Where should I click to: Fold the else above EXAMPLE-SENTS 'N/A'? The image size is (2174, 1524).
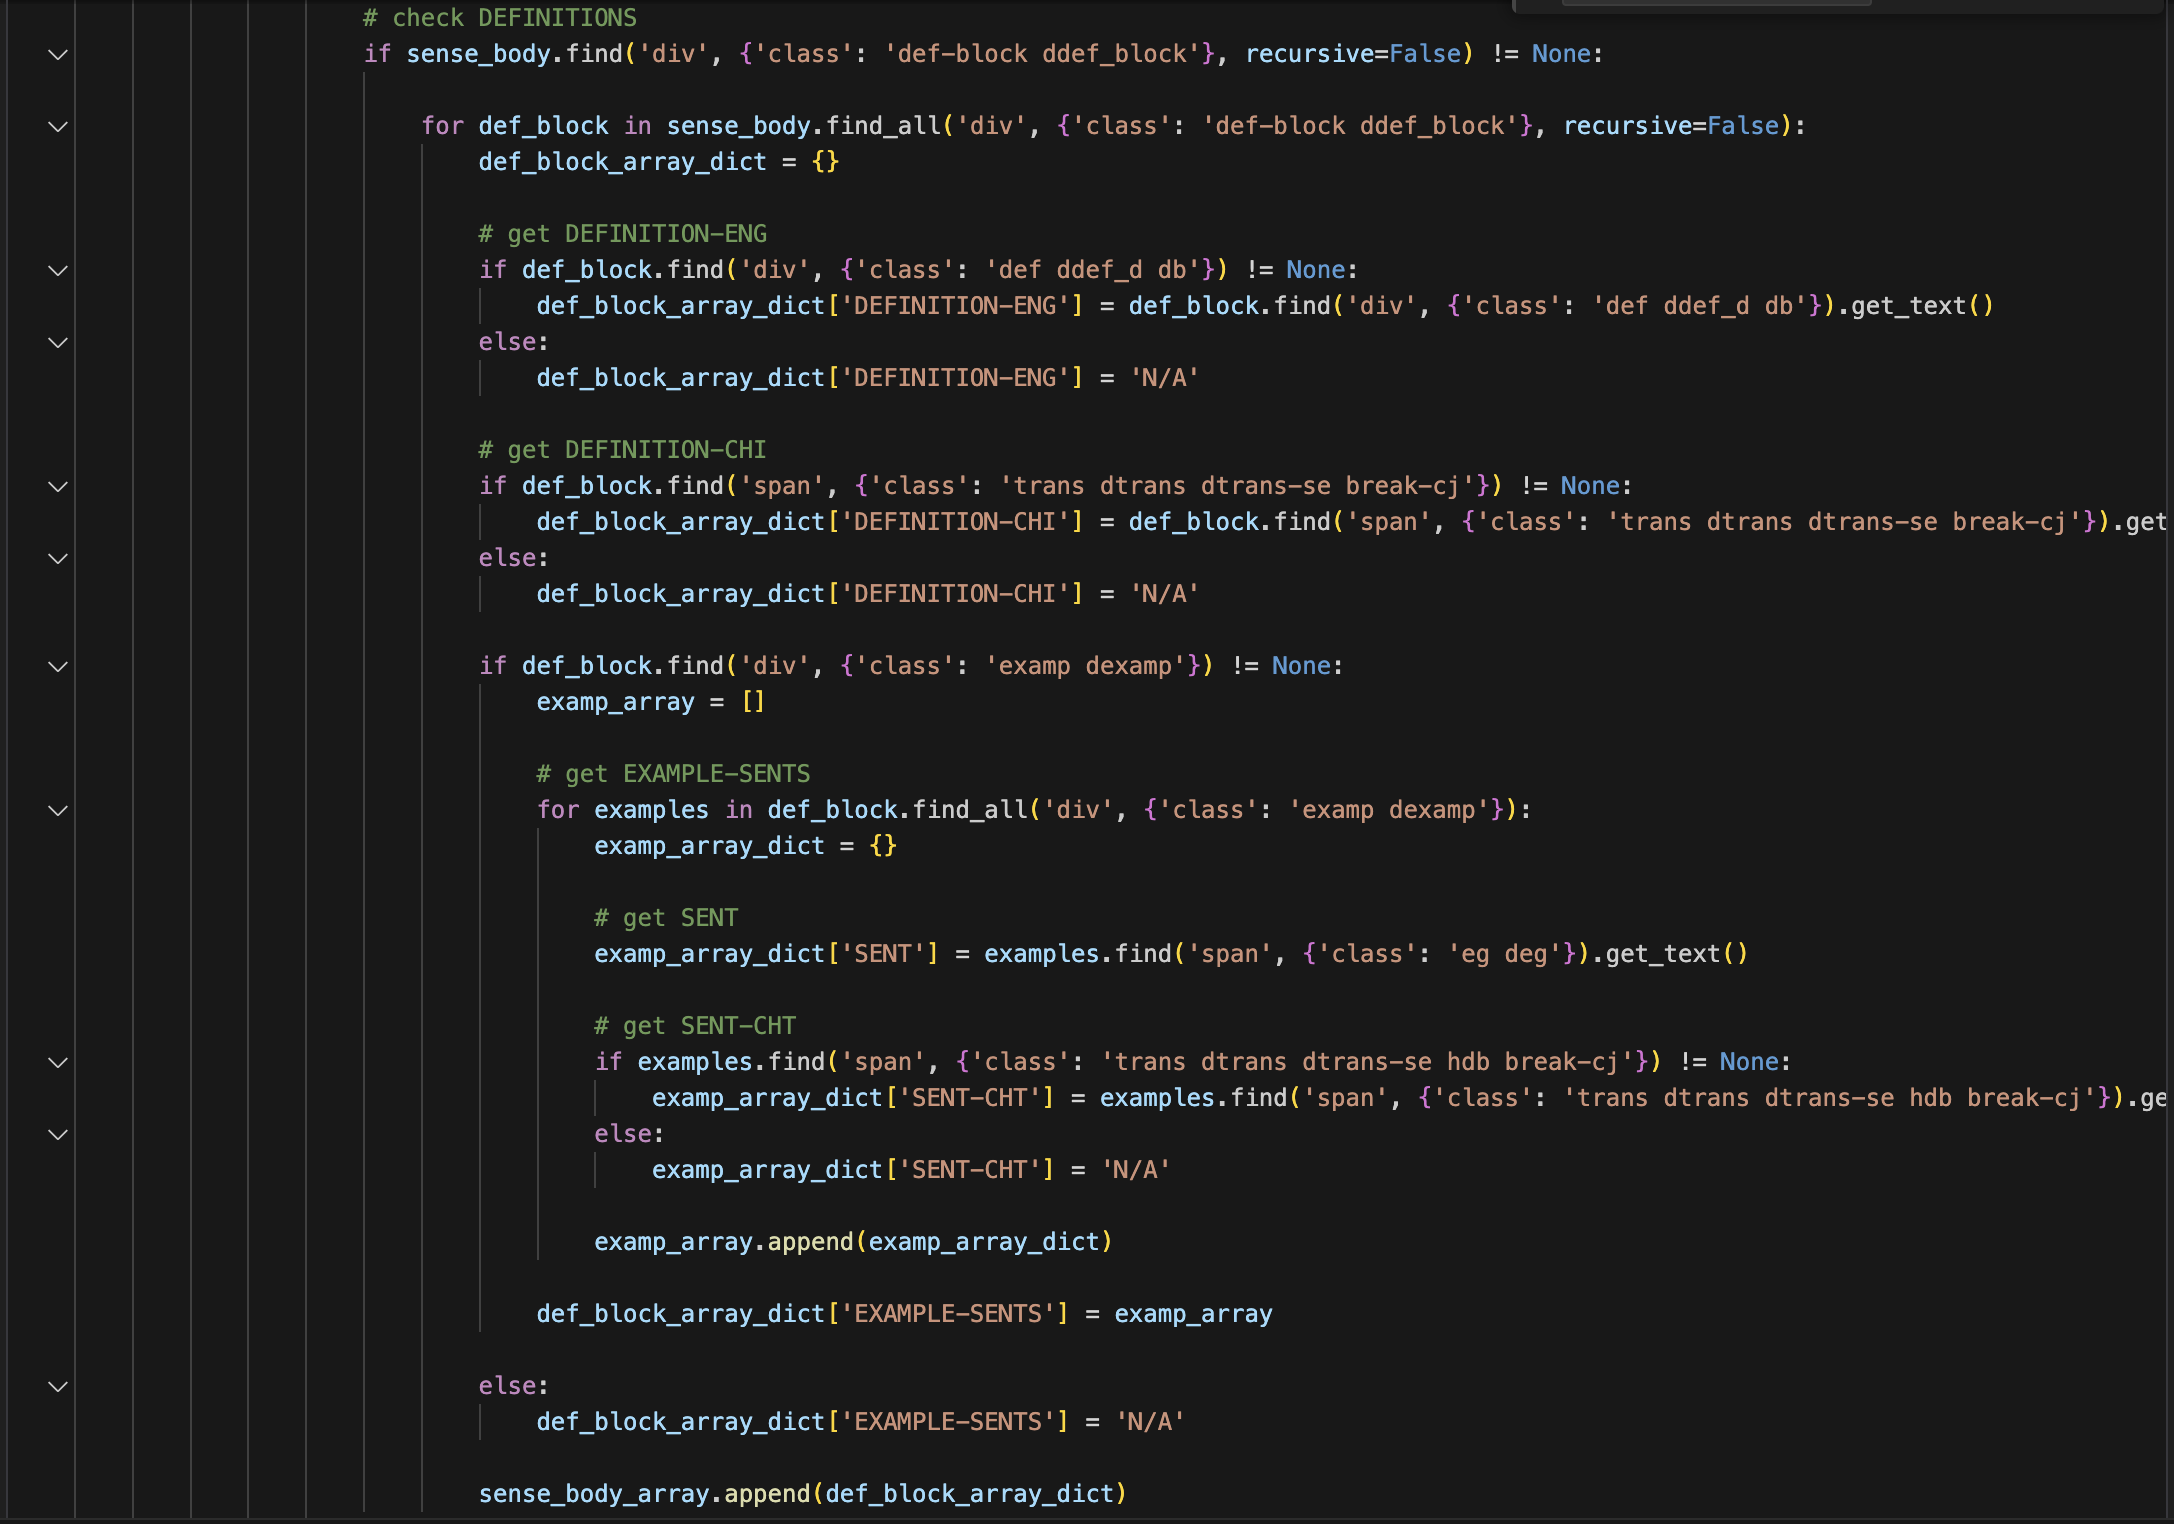pos(58,1386)
